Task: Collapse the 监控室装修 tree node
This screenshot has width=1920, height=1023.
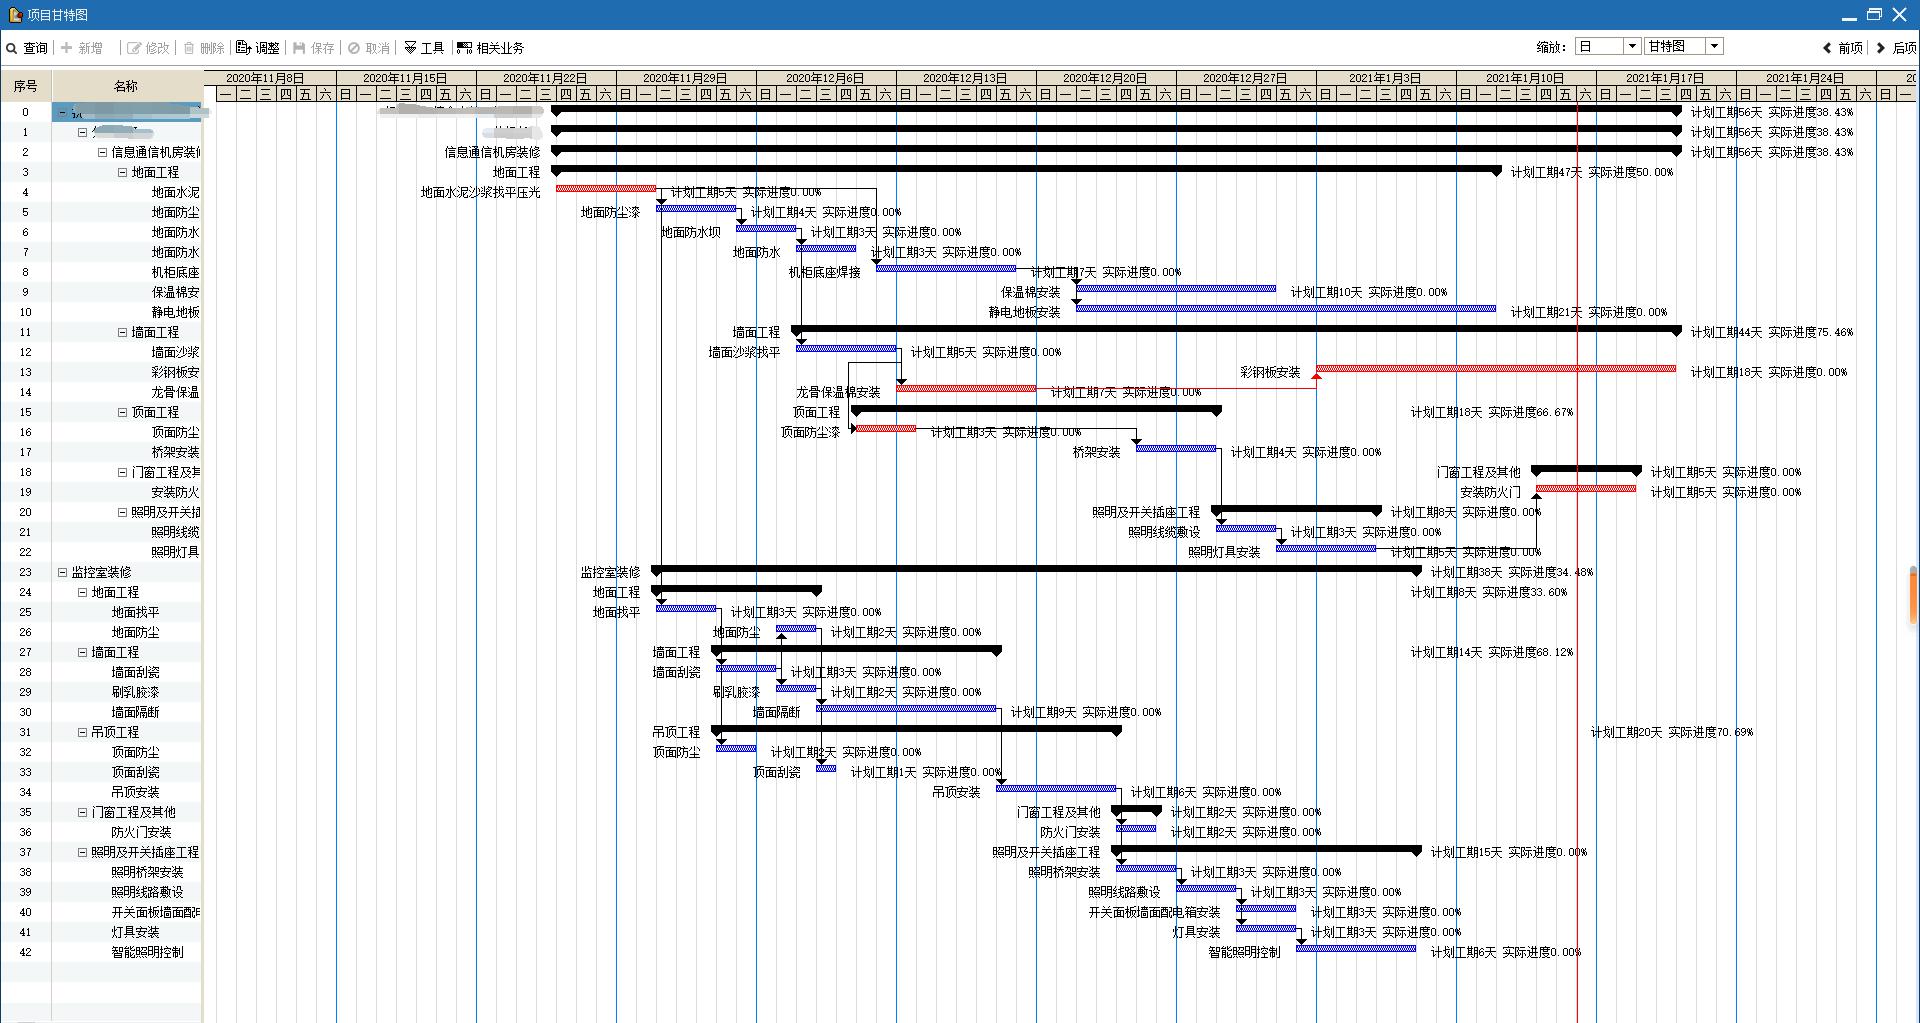Action: pos(62,572)
